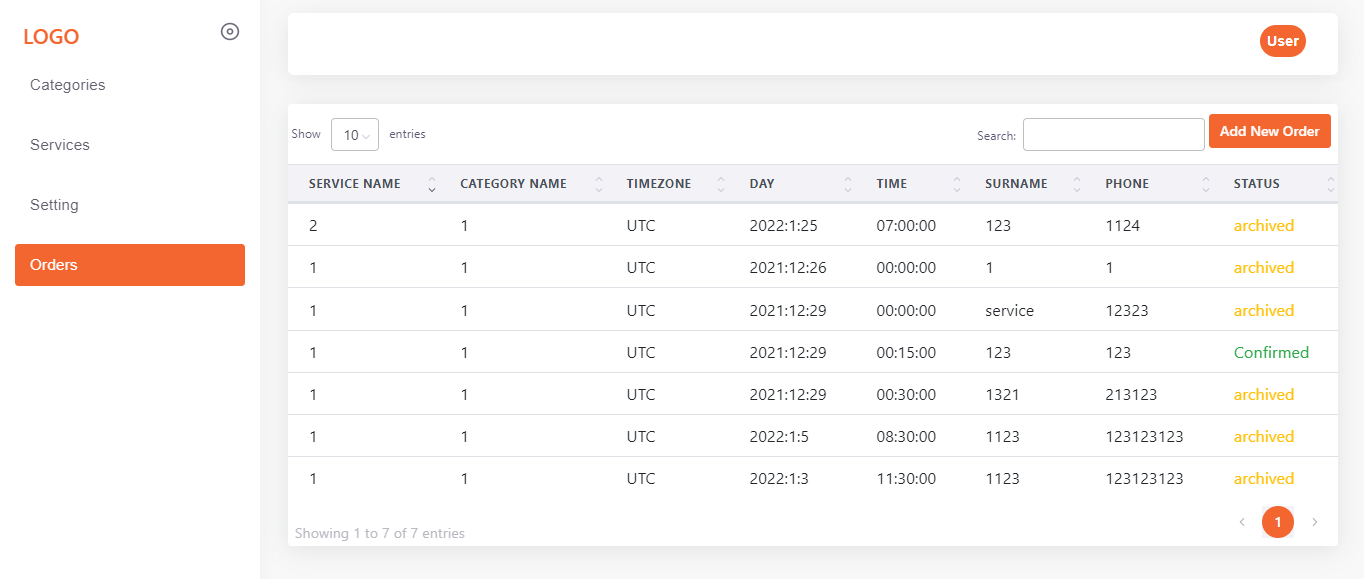
Task: Sort by Day column arrows
Action: click(848, 184)
